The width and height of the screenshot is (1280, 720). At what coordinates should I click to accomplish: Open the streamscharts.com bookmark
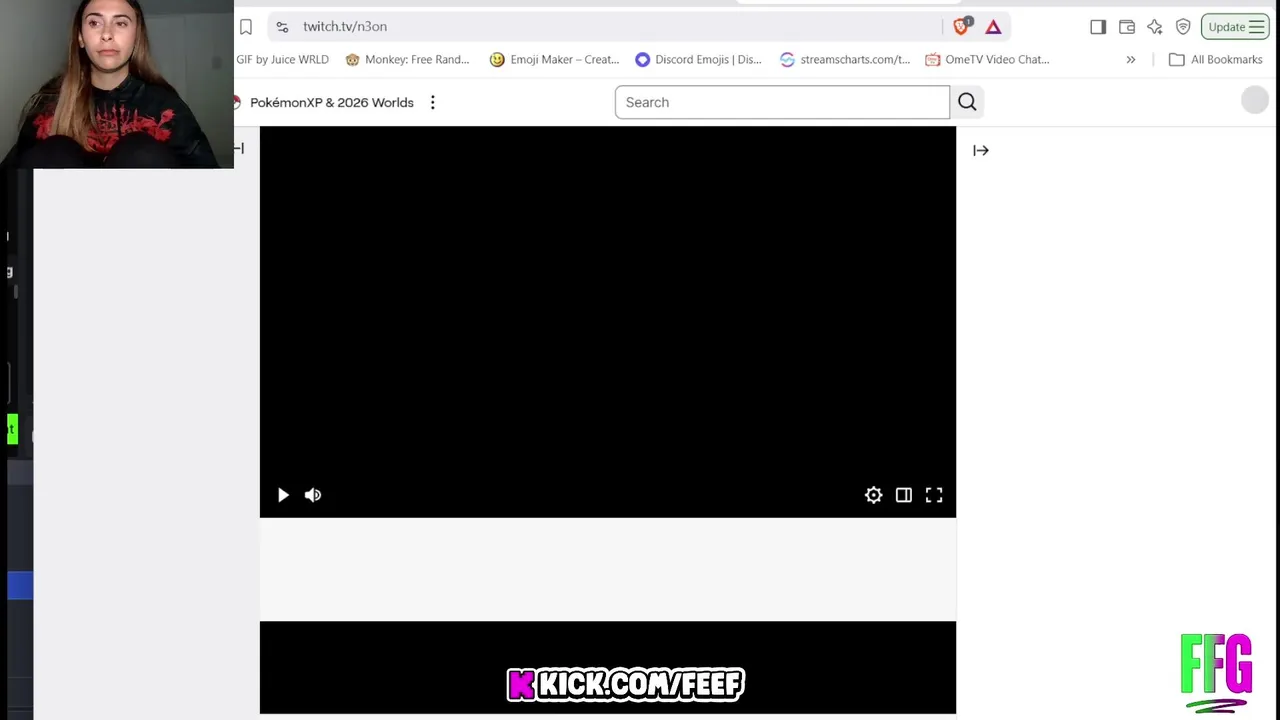pos(845,60)
